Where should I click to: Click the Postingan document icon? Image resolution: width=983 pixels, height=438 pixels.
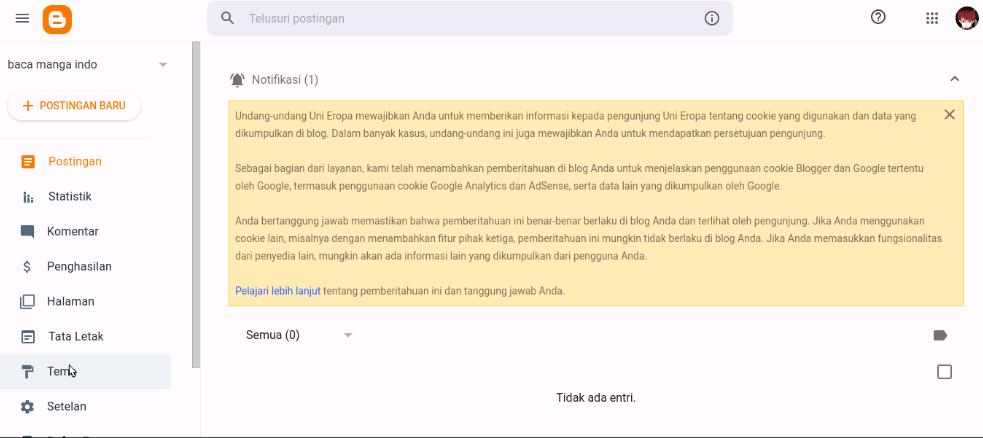[28, 162]
